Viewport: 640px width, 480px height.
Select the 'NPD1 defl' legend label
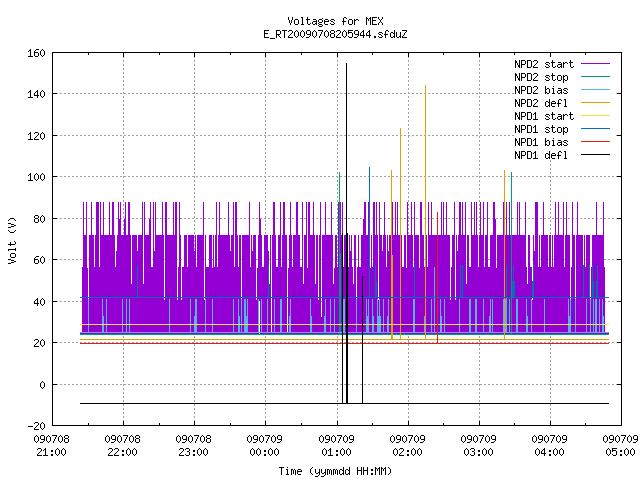point(541,156)
